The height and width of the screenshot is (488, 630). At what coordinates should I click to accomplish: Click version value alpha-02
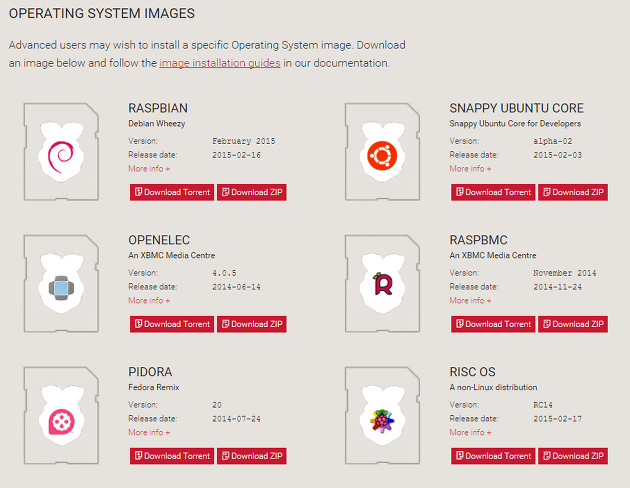click(552, 141)
